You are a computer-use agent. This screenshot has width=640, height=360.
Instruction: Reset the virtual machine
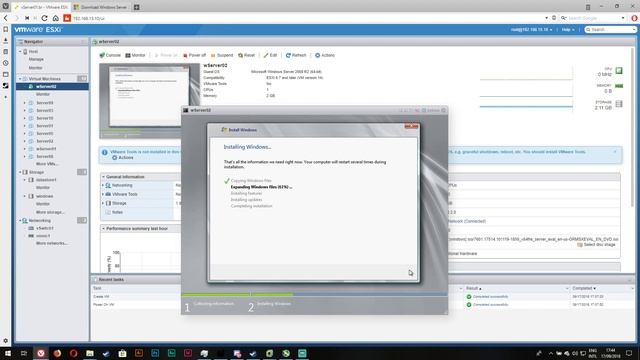(x=247, y=55)
